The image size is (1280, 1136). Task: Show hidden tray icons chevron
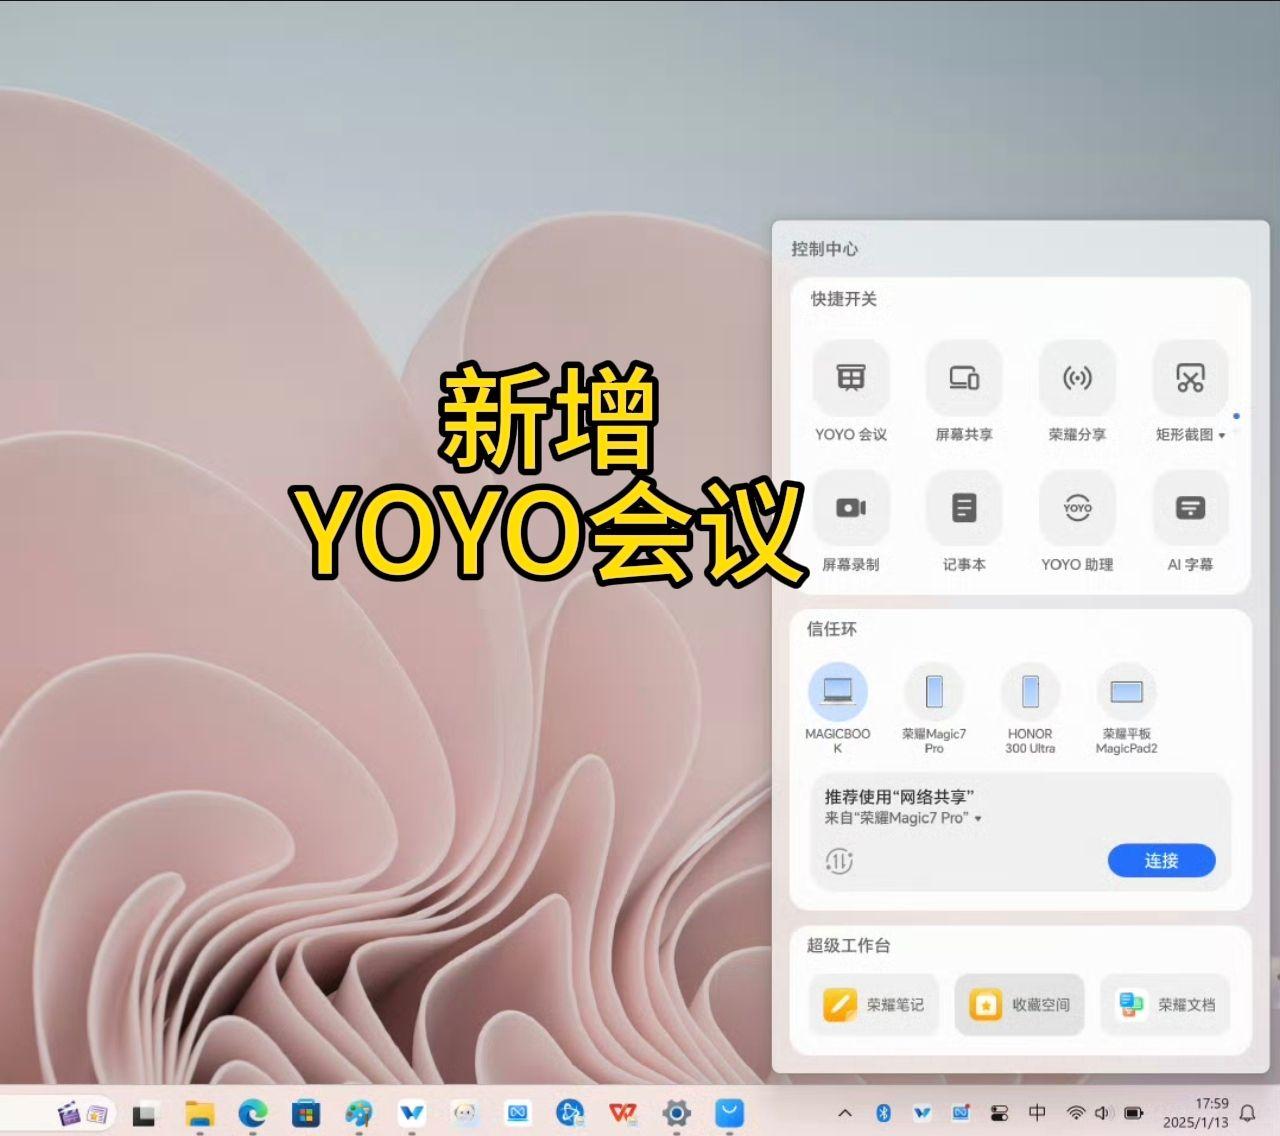(x=845, y=1113)
